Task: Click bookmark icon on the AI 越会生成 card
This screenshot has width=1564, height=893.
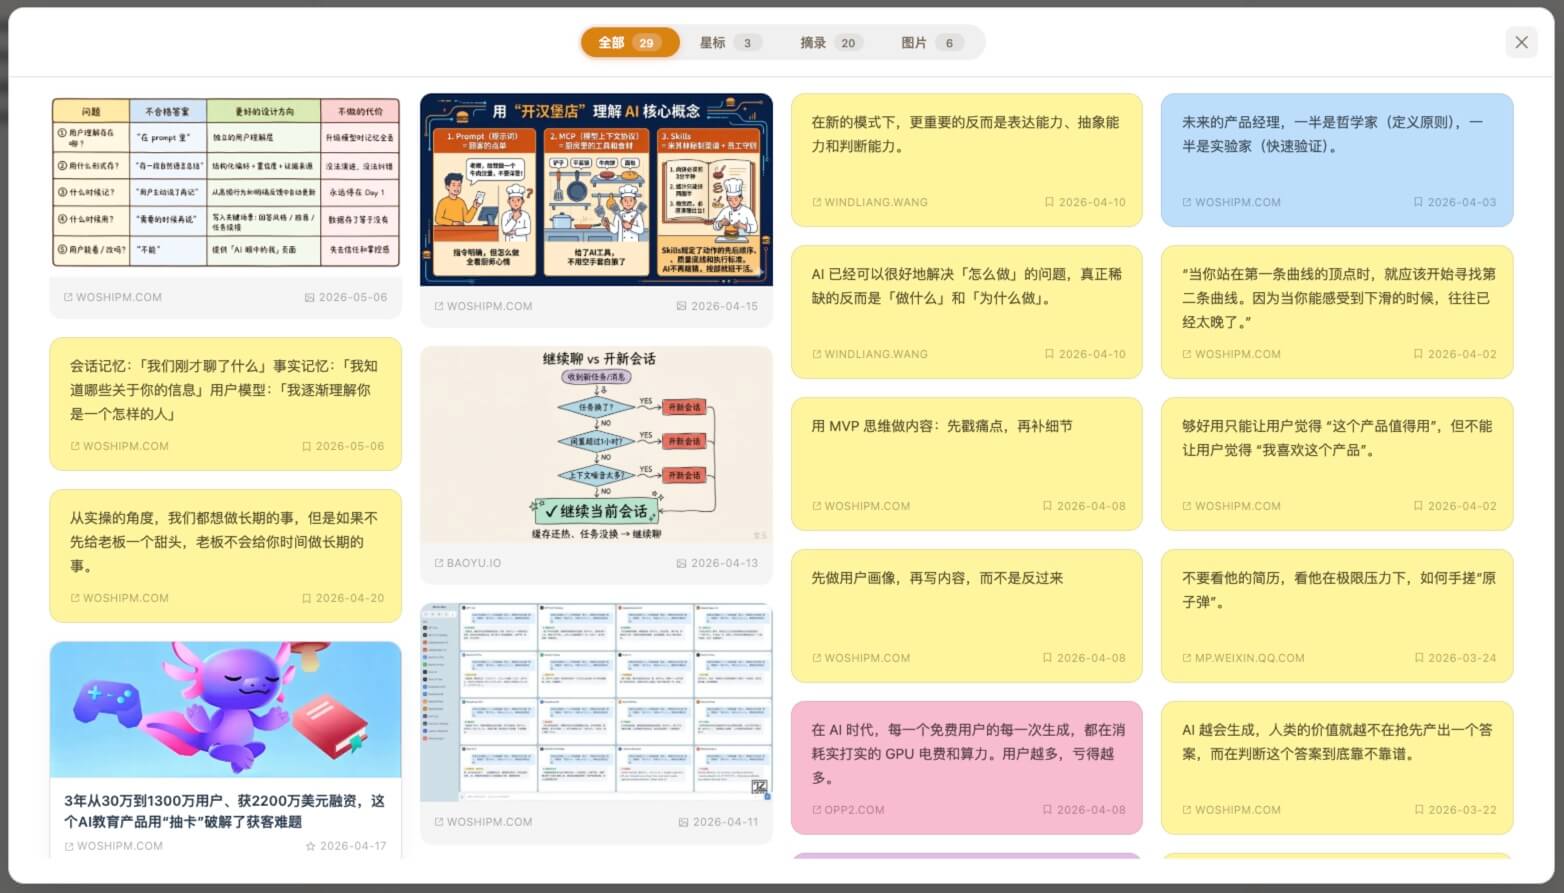Action: tap(1419, 810)
